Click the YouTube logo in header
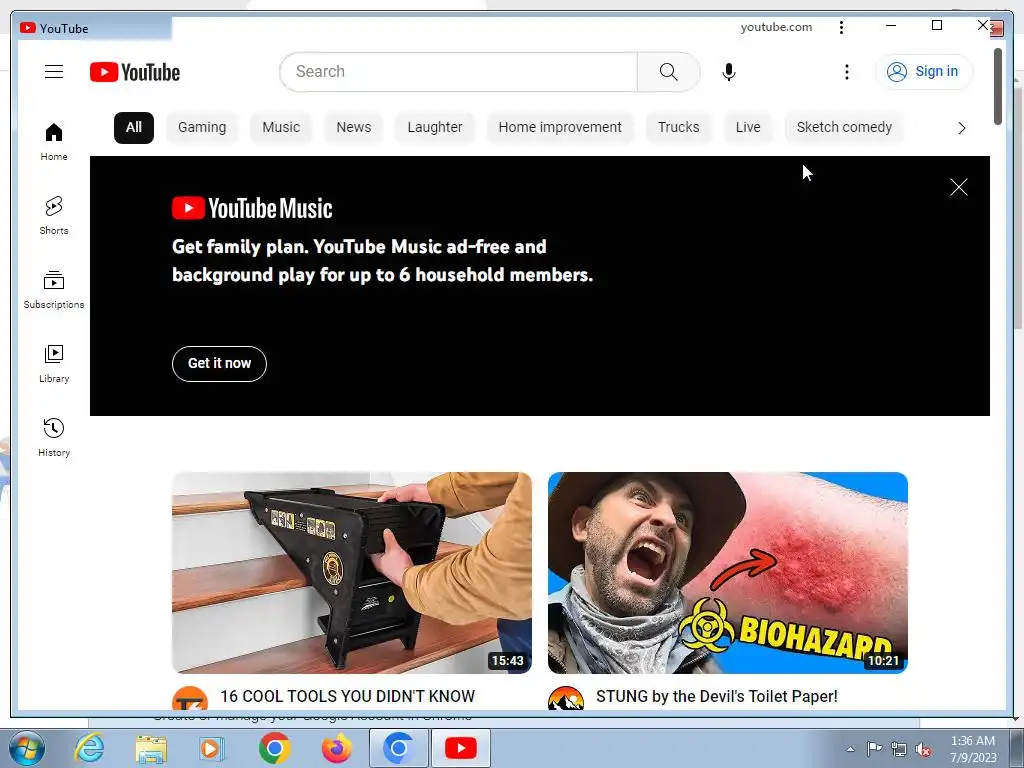 [135, 72]
